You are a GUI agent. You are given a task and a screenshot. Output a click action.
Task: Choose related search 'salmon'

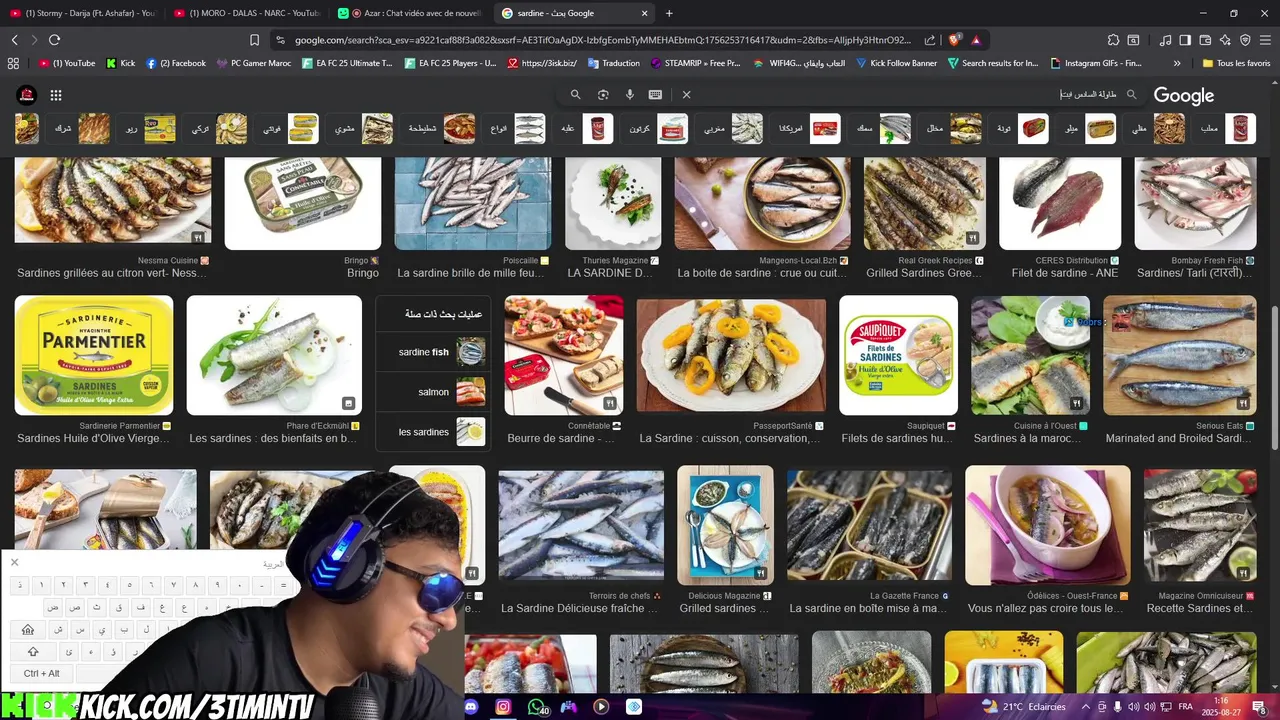pos(434,392)
